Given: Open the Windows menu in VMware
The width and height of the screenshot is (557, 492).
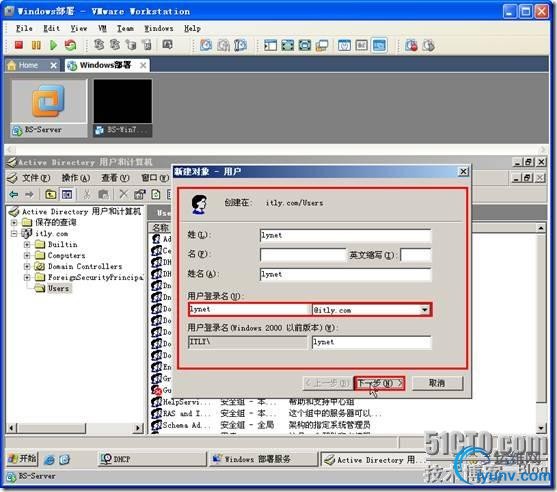Looking at the screenshot, I should 158,28.
